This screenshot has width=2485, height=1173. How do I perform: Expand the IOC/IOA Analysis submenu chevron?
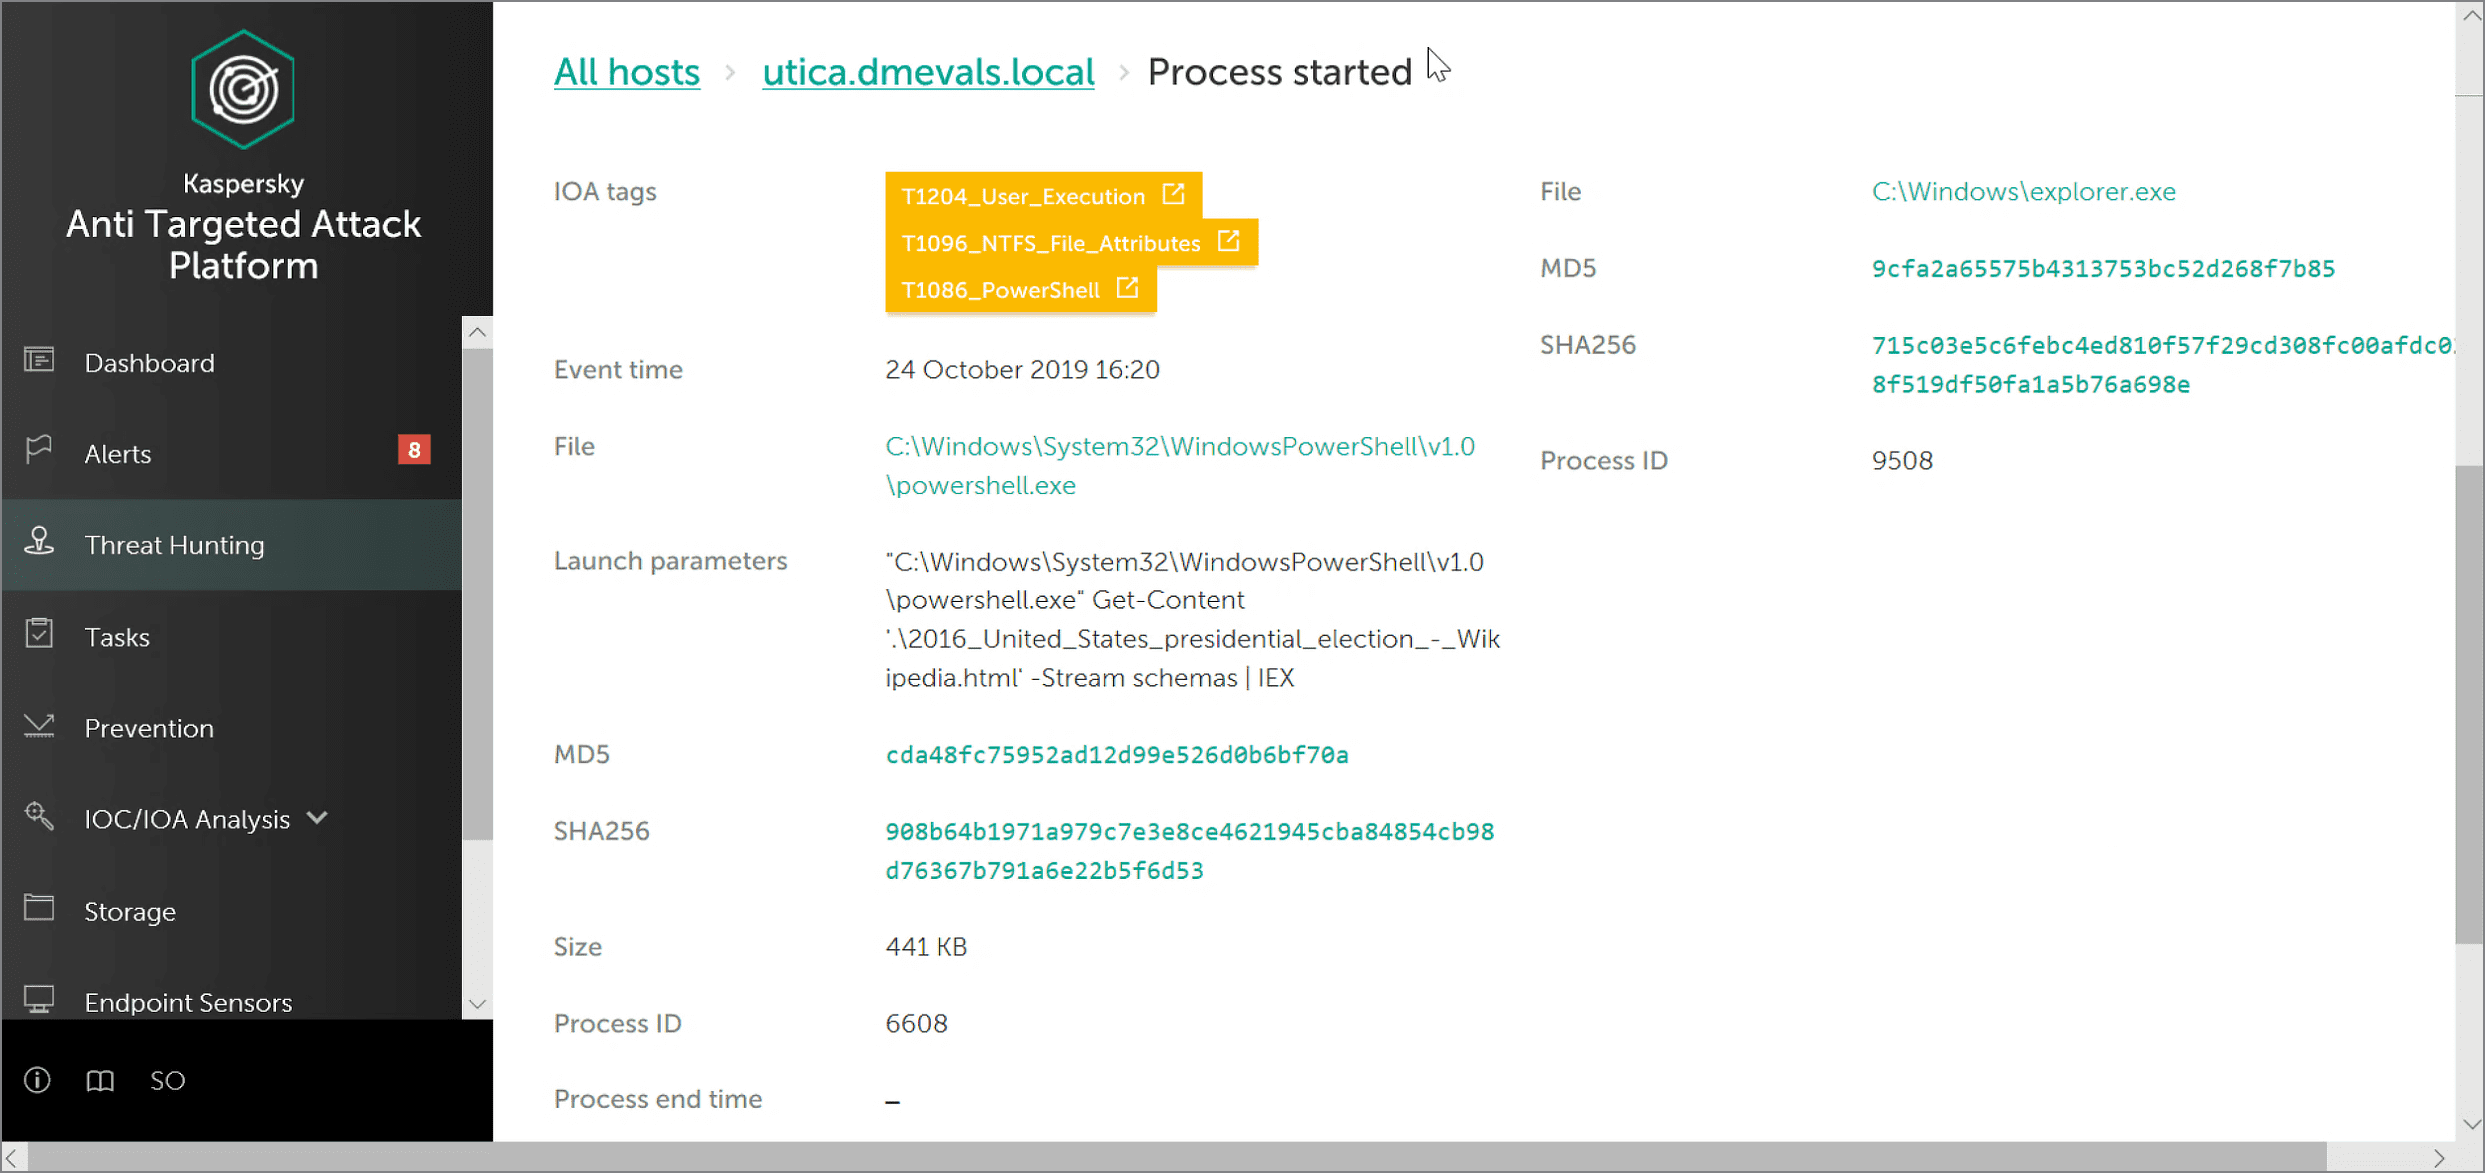318,818
